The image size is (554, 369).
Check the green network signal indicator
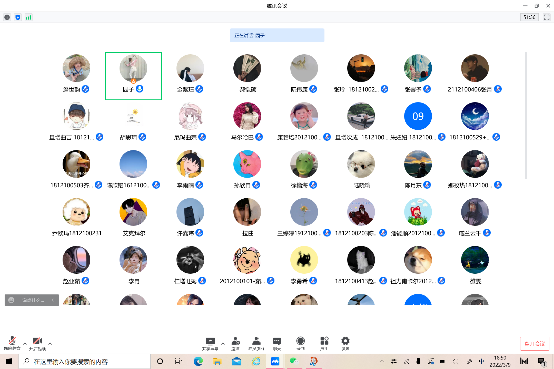coord(29,17)
